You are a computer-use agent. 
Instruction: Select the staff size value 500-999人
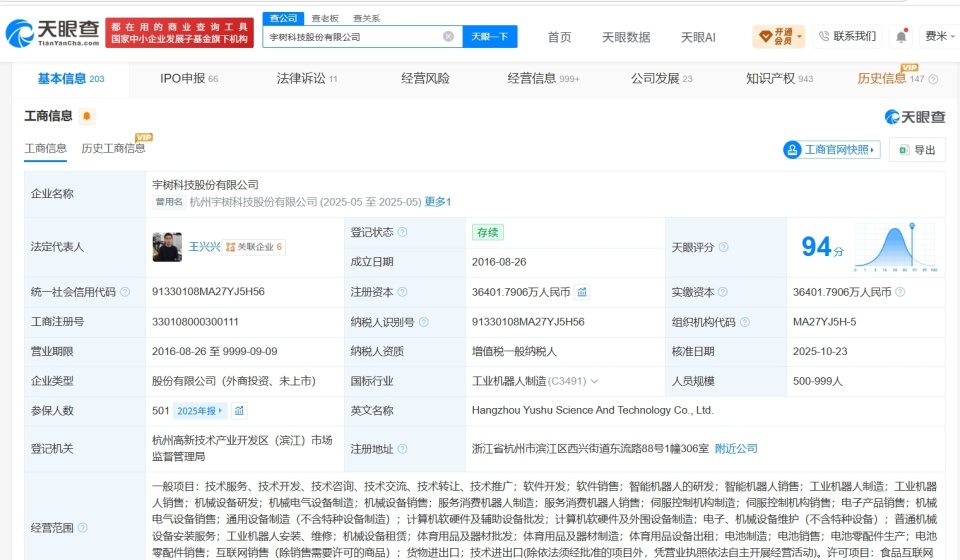click(817, 381)
